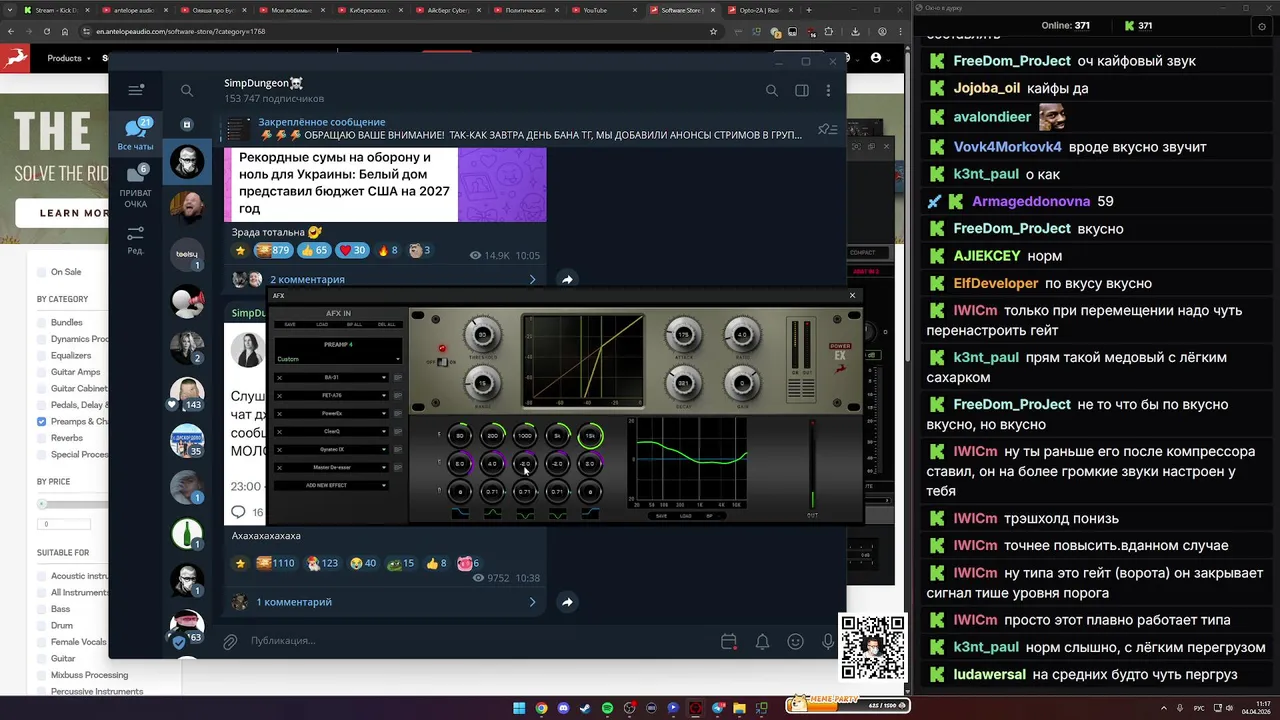Open Custom preset dropdown in AFX

338,359
